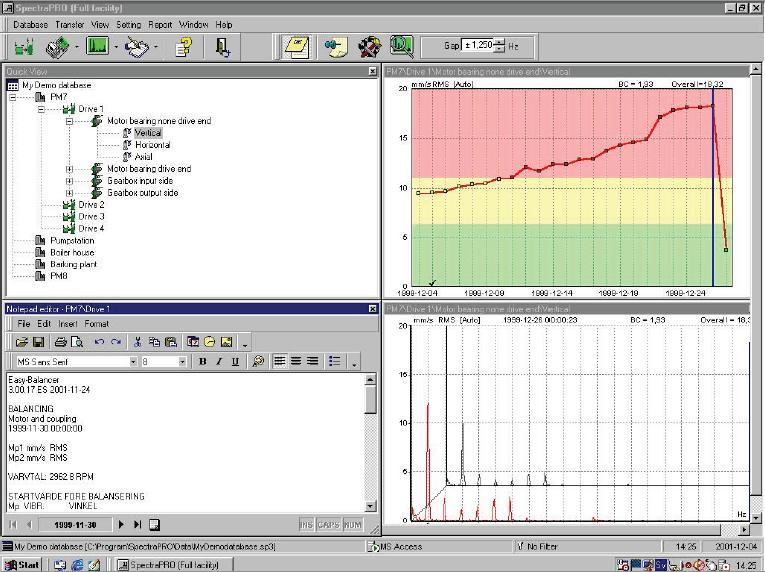This screenshot has width=765, height=572.
Task: Open the MS Sans Serif font dropdown
Action: pos(132,361)
